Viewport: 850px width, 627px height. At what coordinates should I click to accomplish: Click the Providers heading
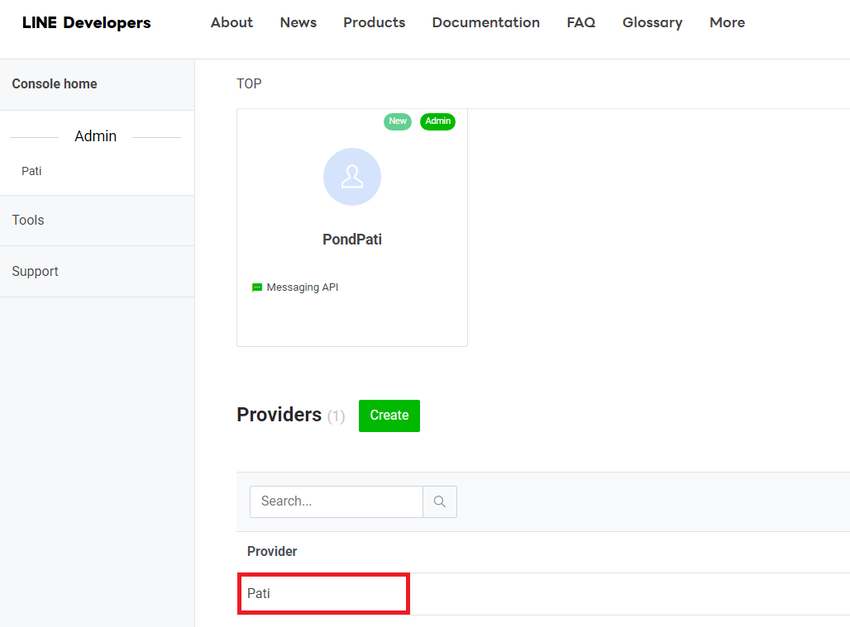[x=279, y=415]
